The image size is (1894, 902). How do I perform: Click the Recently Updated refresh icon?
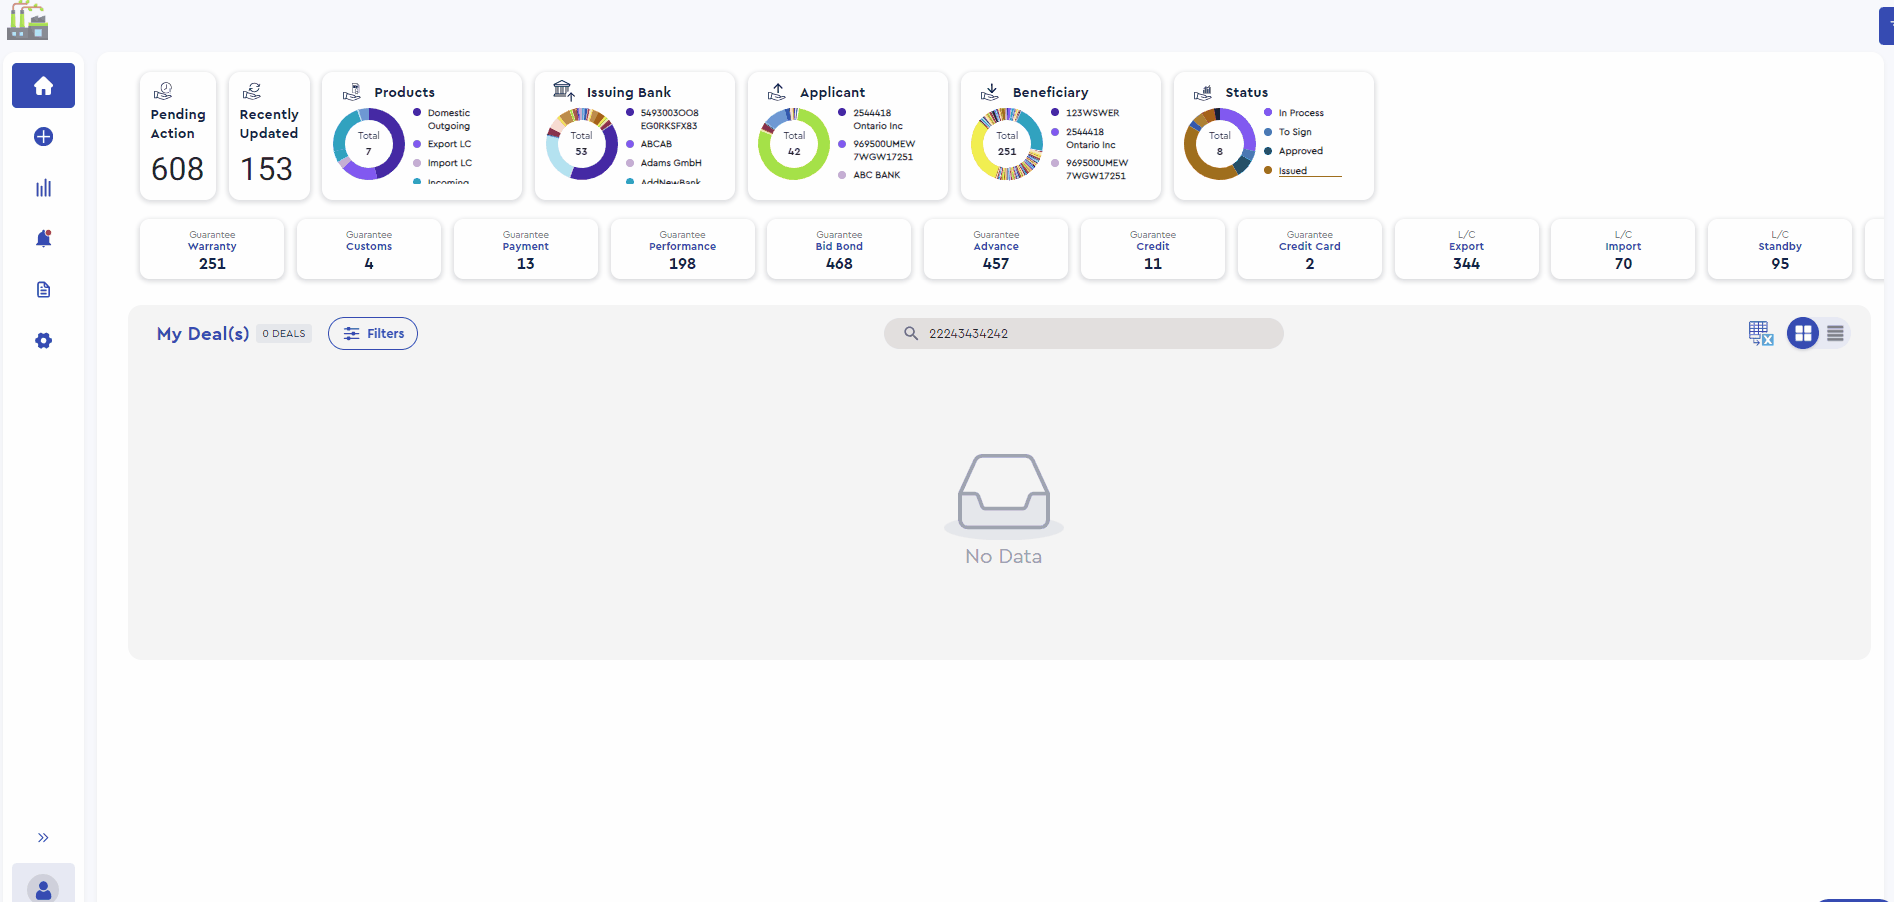click(x=252, y=91)
